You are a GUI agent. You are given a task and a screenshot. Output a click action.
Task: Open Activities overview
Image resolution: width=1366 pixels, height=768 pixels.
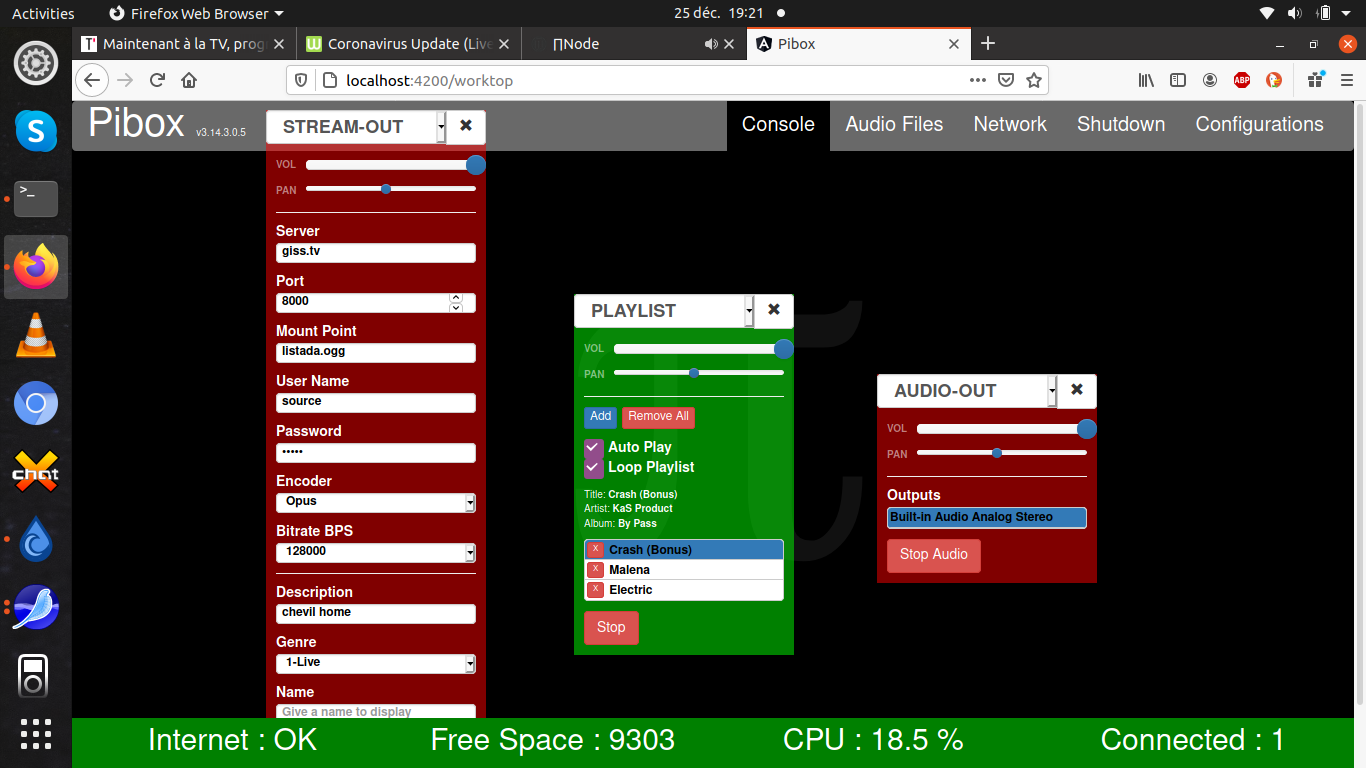pyautogui.click(x=43, y=13)
